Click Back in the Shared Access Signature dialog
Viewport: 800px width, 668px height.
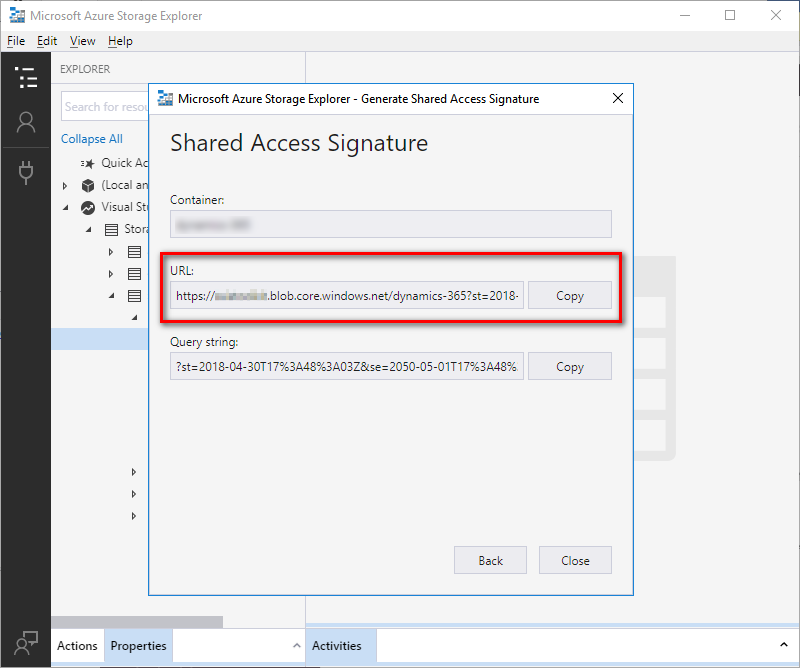(490, 560)
